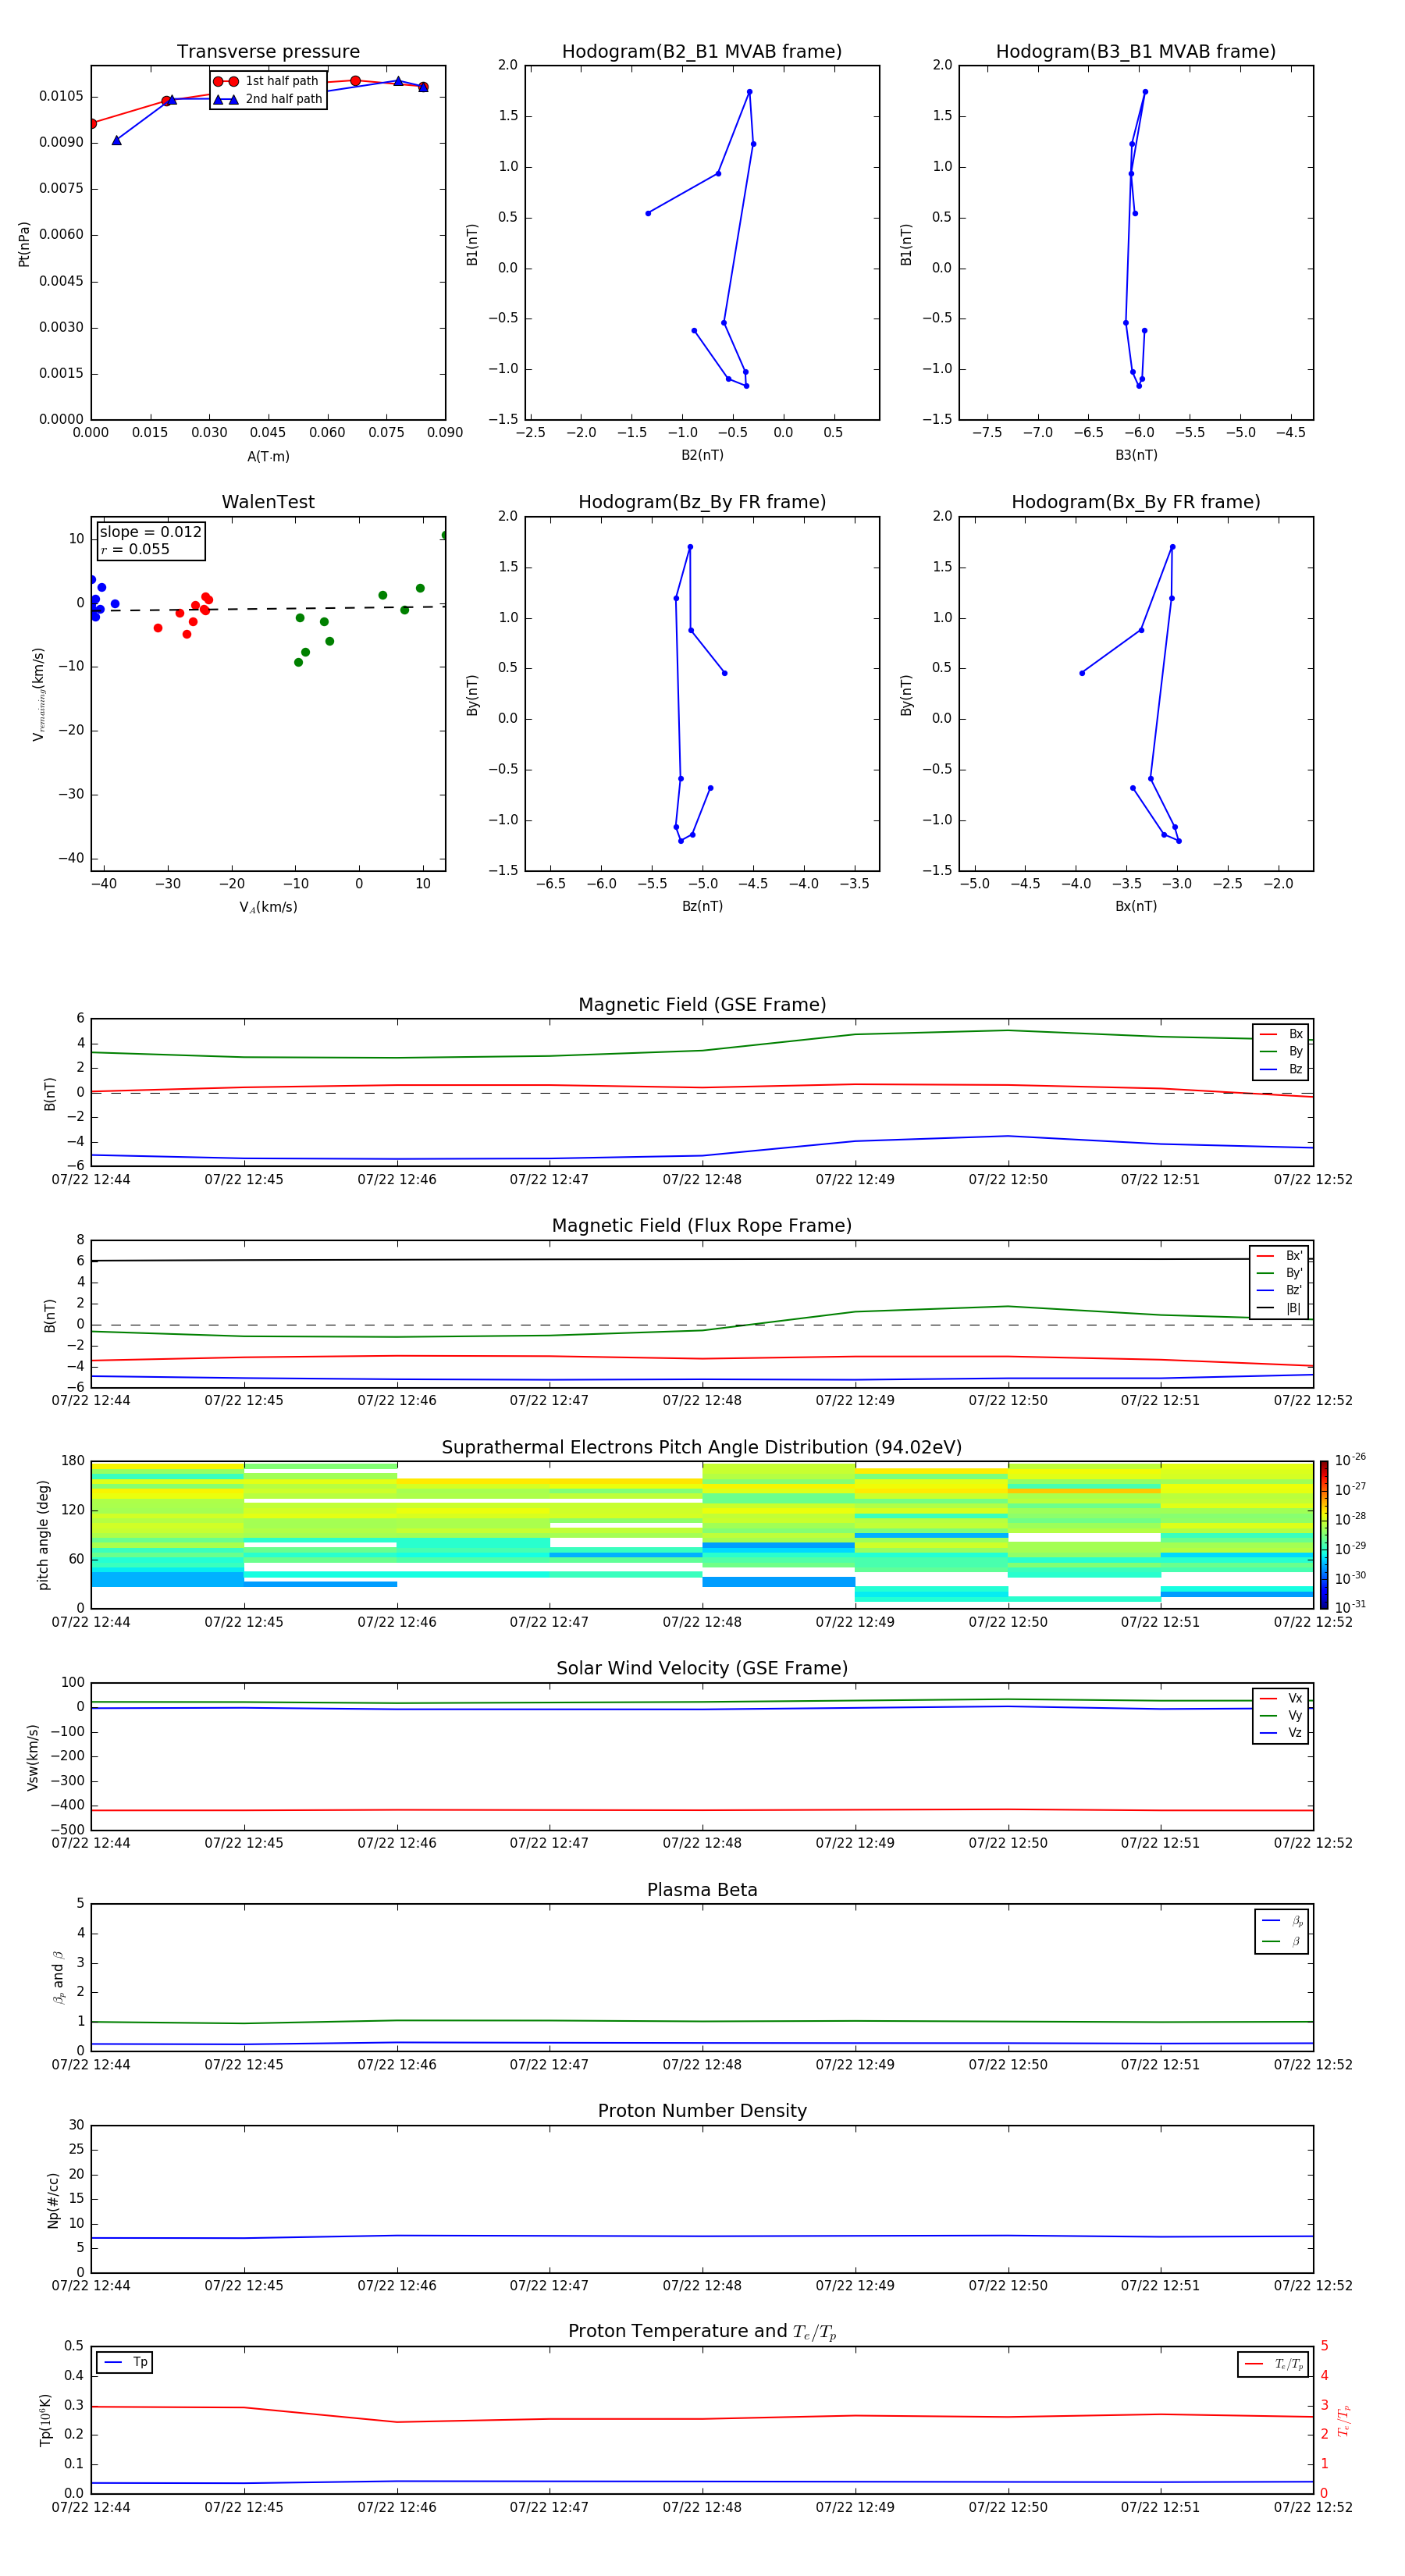Select "Bx" in the GSE magnetic field legend

1281,1034
